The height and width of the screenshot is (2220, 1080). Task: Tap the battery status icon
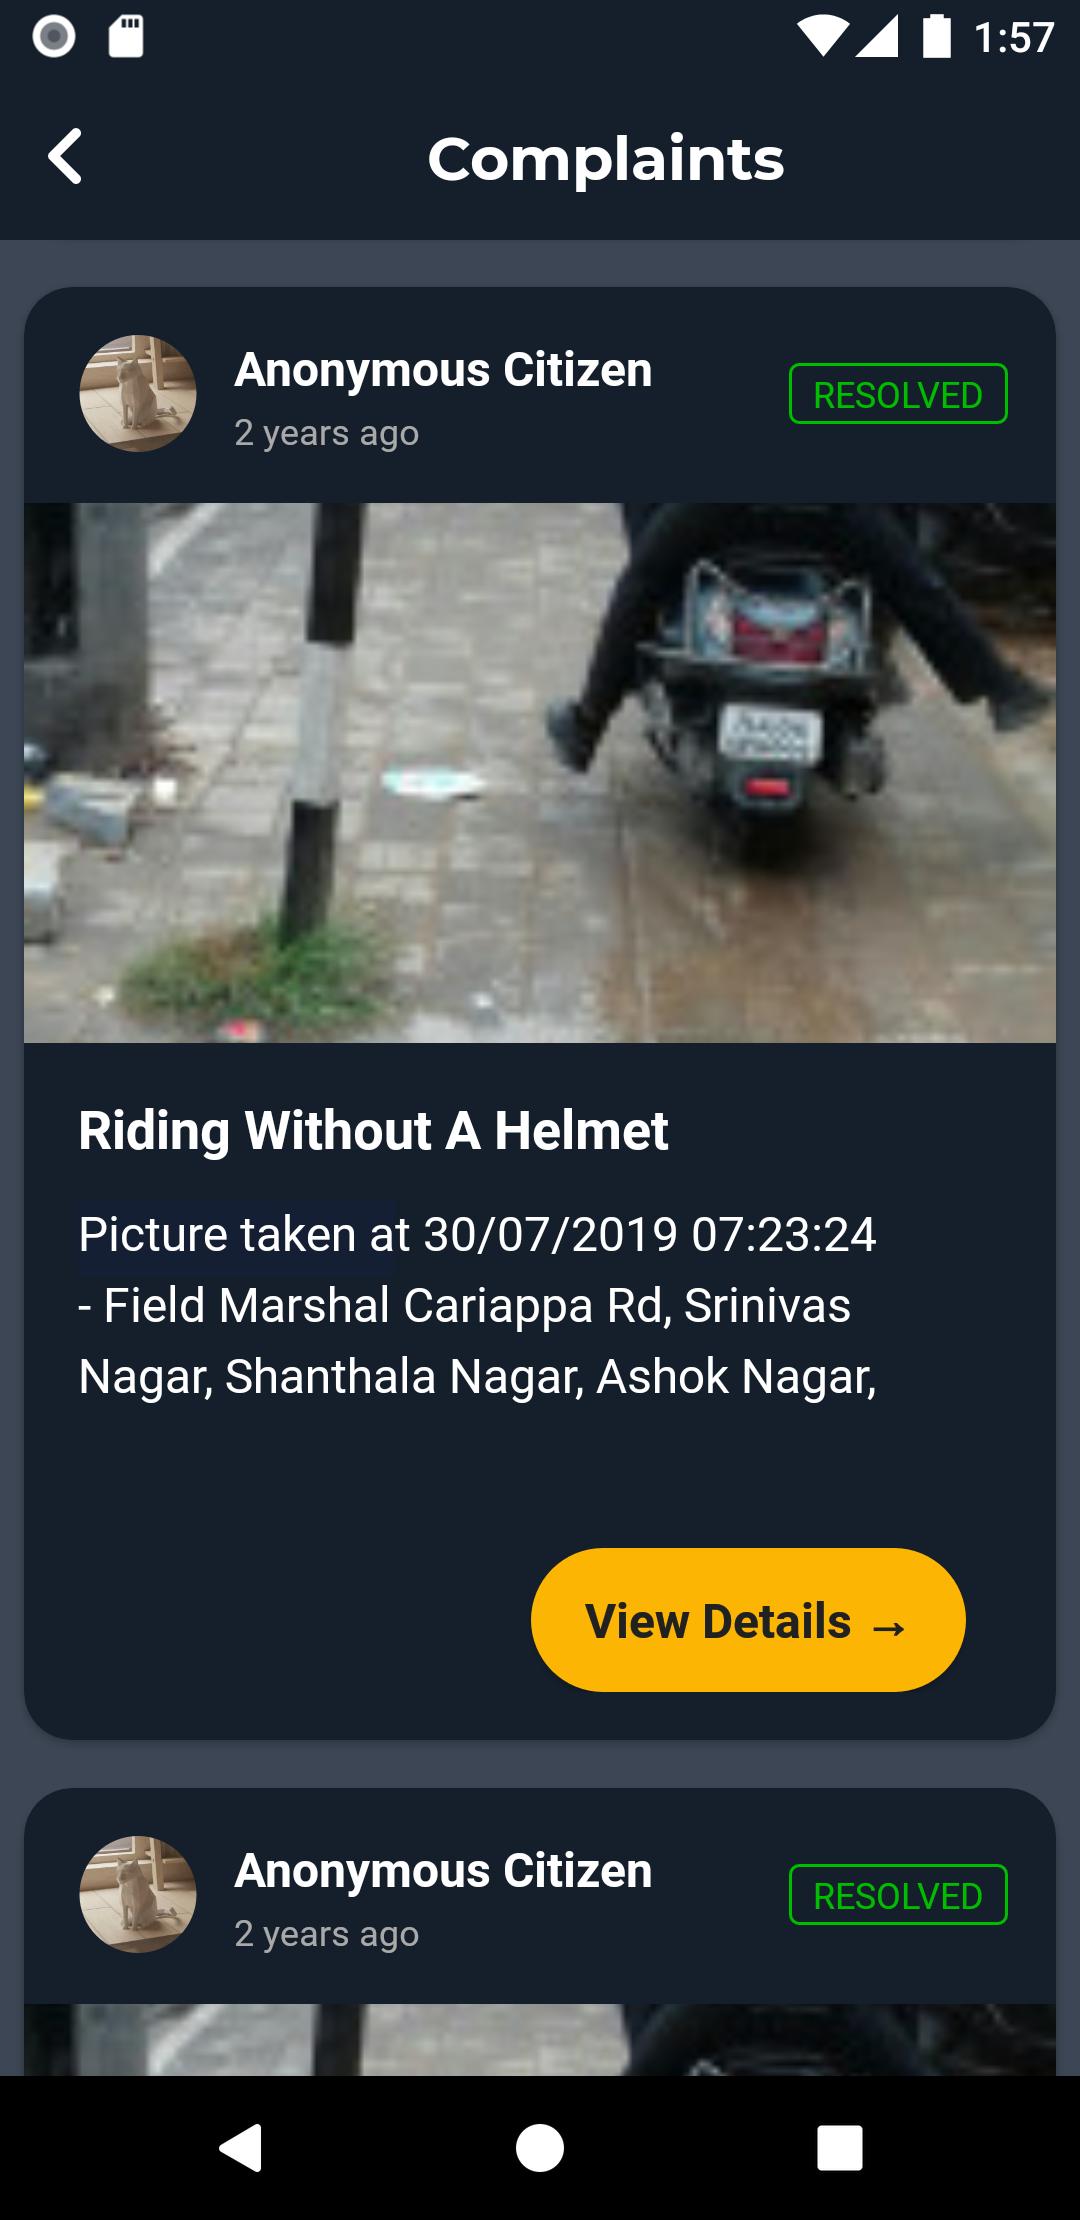[937, 37]
